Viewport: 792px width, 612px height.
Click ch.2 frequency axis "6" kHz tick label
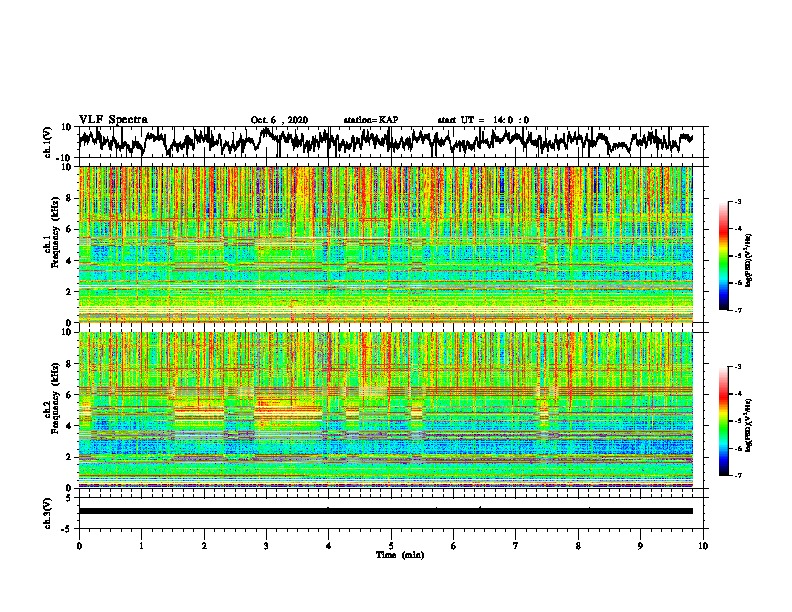click(68, 395)
